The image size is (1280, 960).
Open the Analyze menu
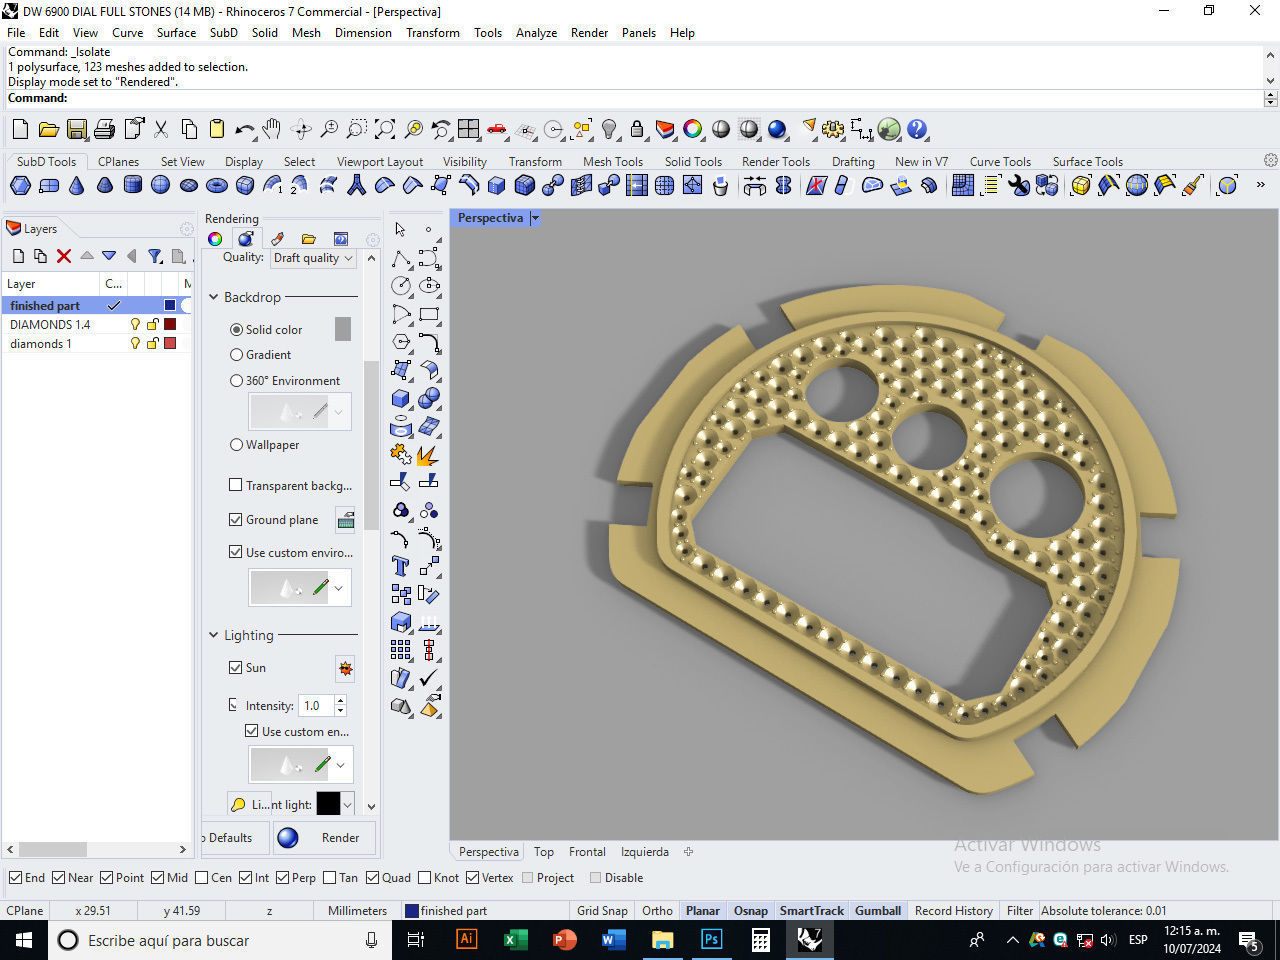tap(536, 33)
